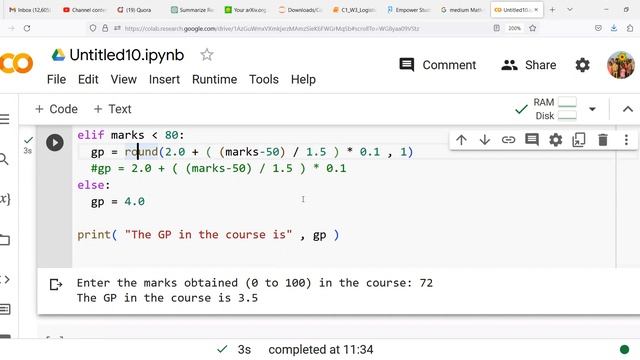The height and width of the screenshot is (360, 640).
Task: Bookmark this page with star icon
Action: click(532, 28)
